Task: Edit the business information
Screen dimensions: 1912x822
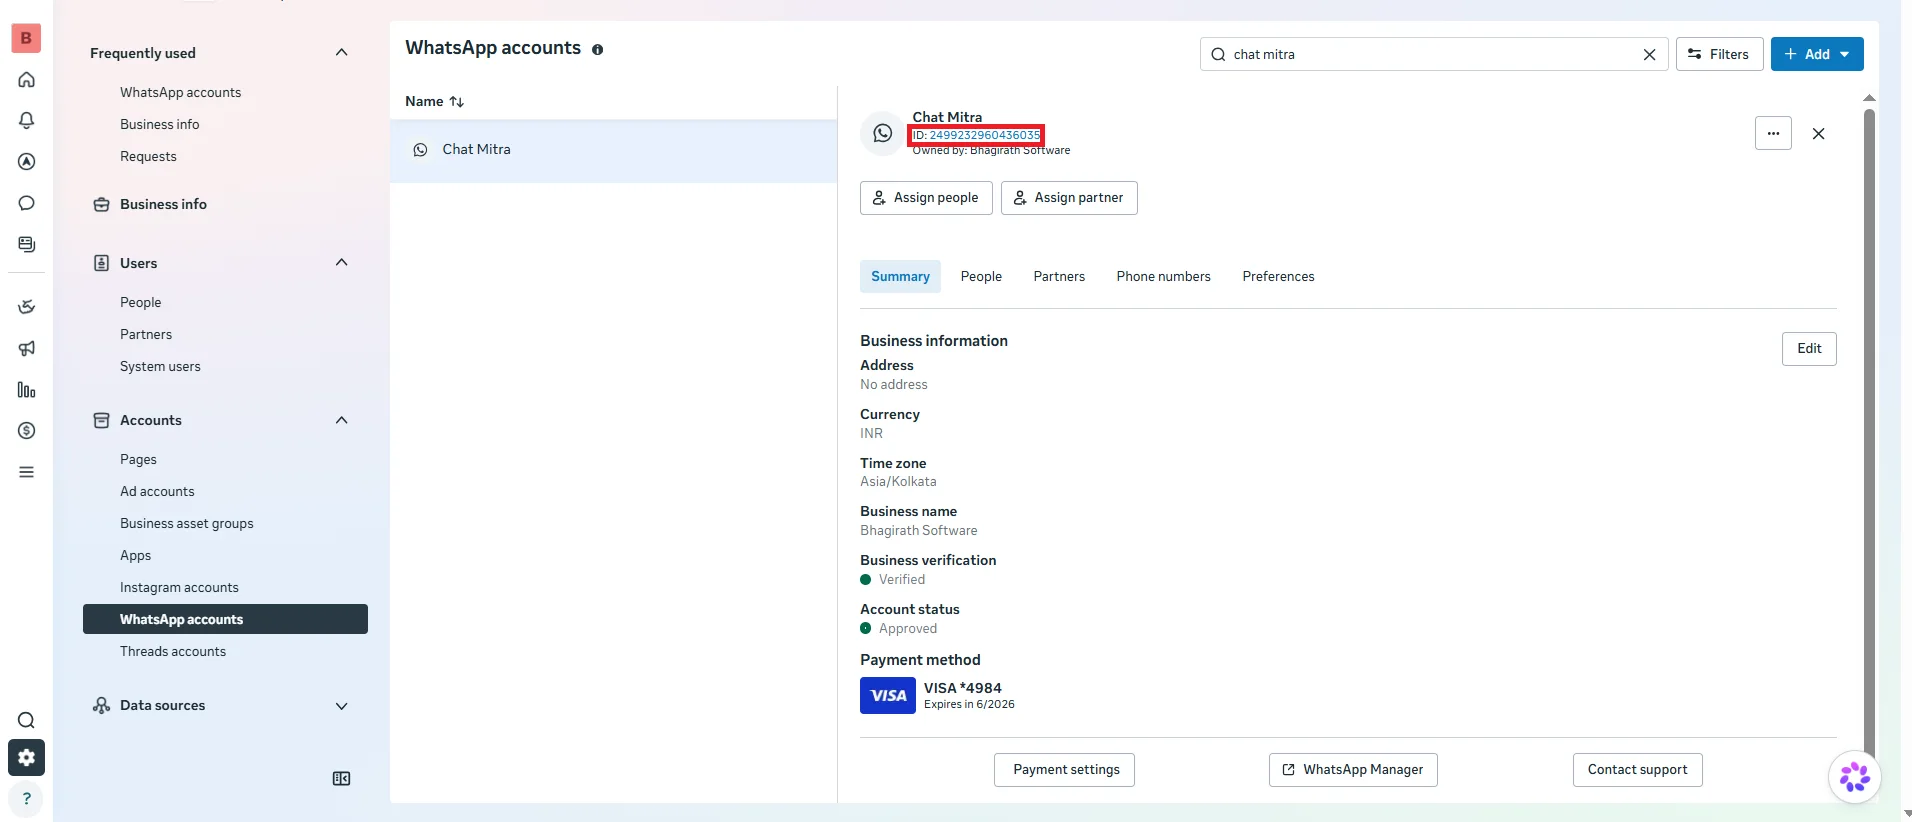Action: click(1809, 349)
